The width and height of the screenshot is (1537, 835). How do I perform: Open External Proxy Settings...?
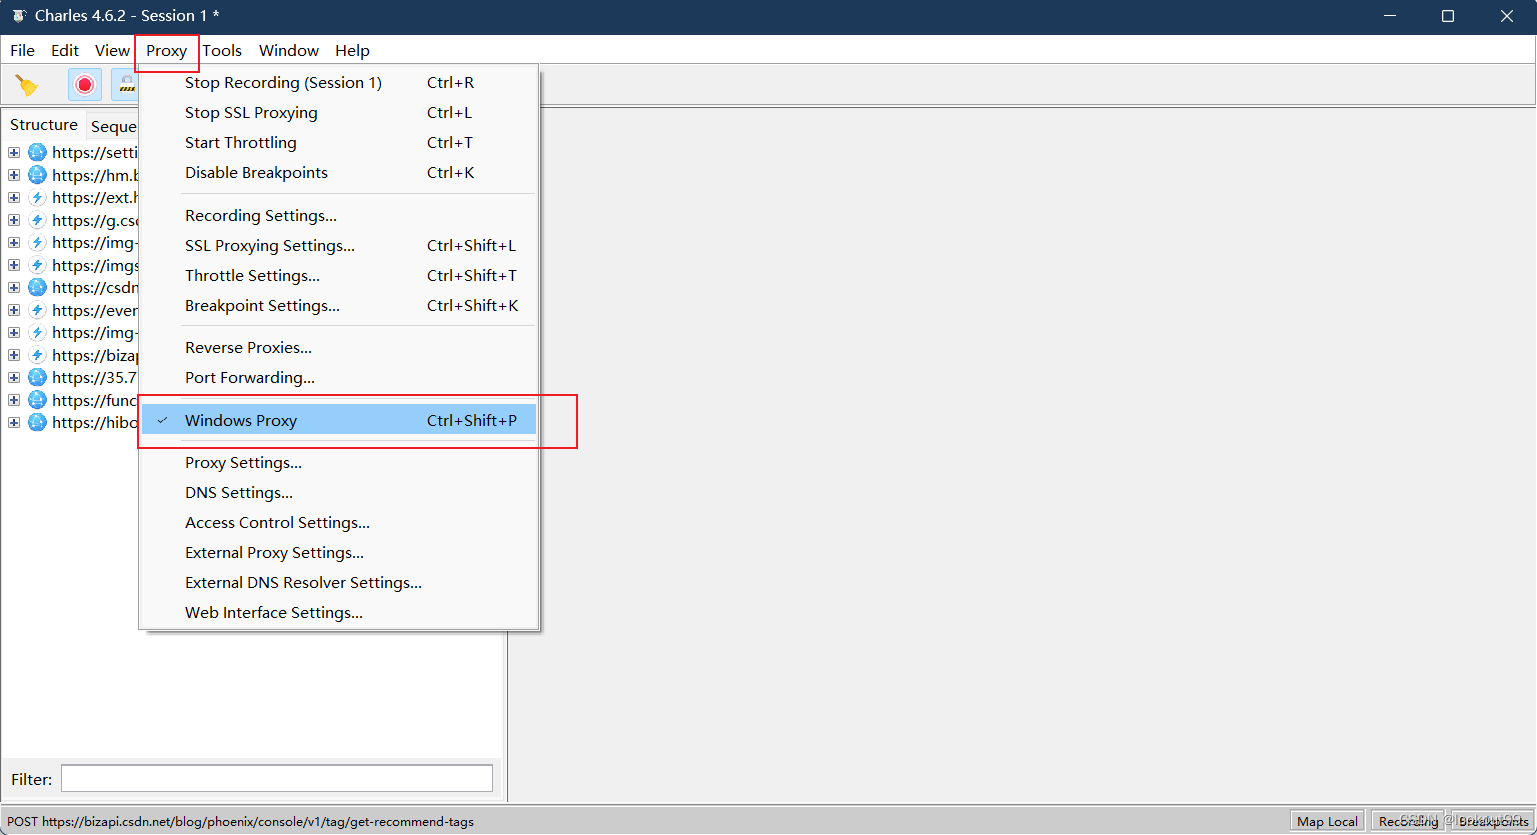[x=339, y=552]
